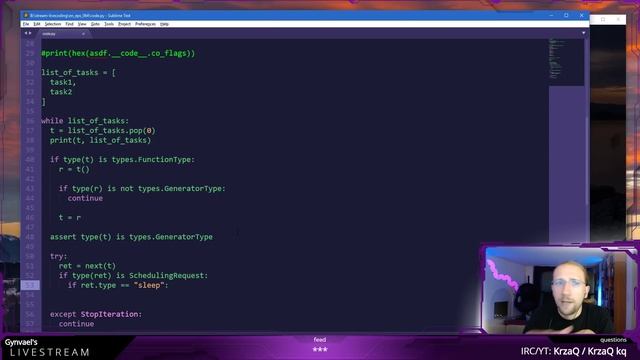Click "if type(r) is not types.GeneratorType:" line

[142, 189]
